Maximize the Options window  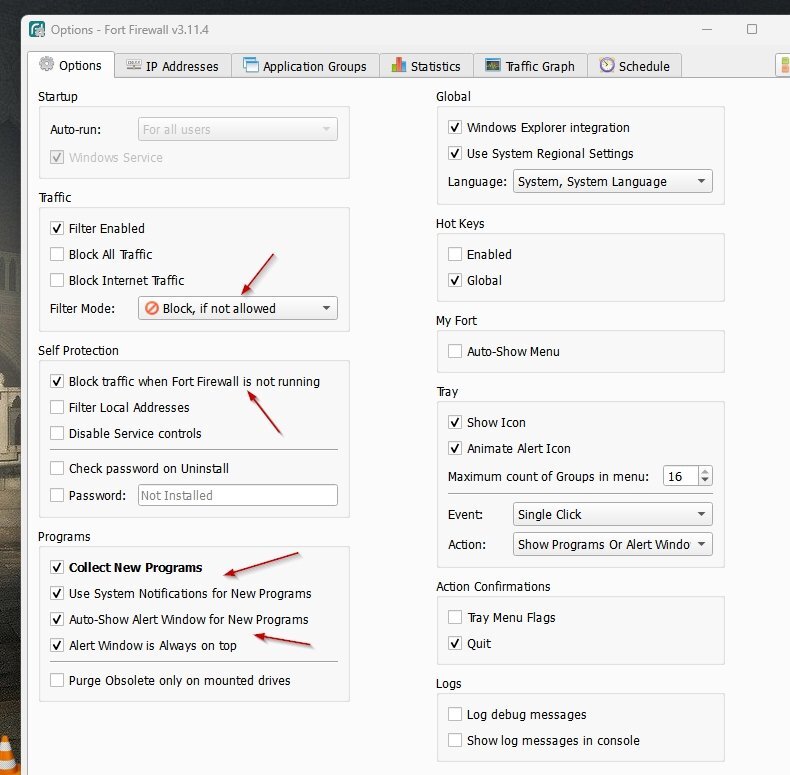(x=752, y=29)
